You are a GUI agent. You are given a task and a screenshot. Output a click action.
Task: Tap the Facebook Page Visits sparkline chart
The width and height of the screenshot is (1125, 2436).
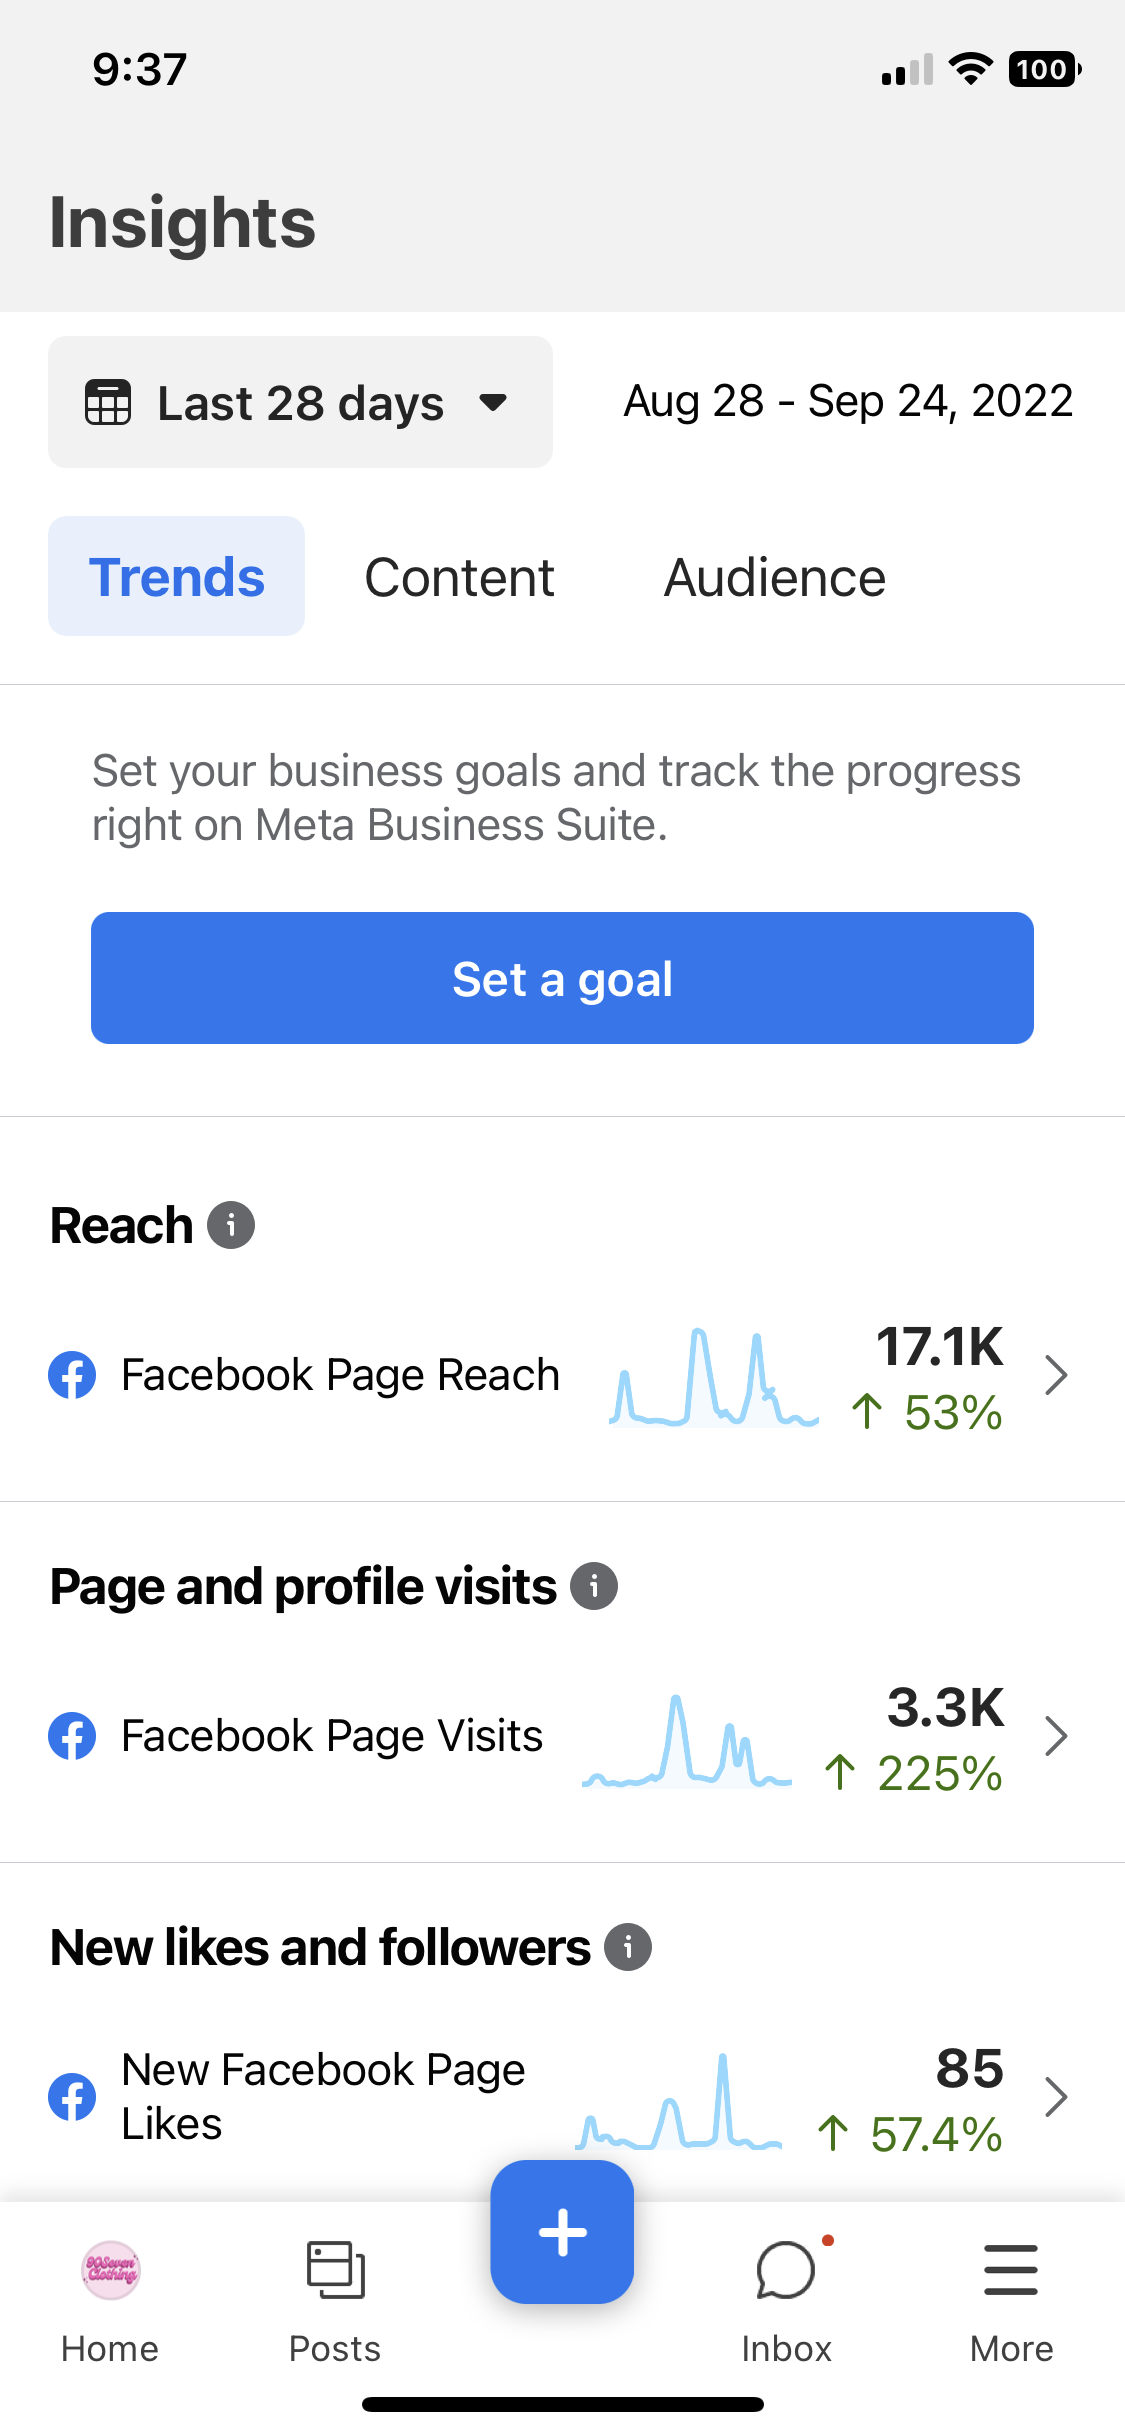[x=687, y=1740]
